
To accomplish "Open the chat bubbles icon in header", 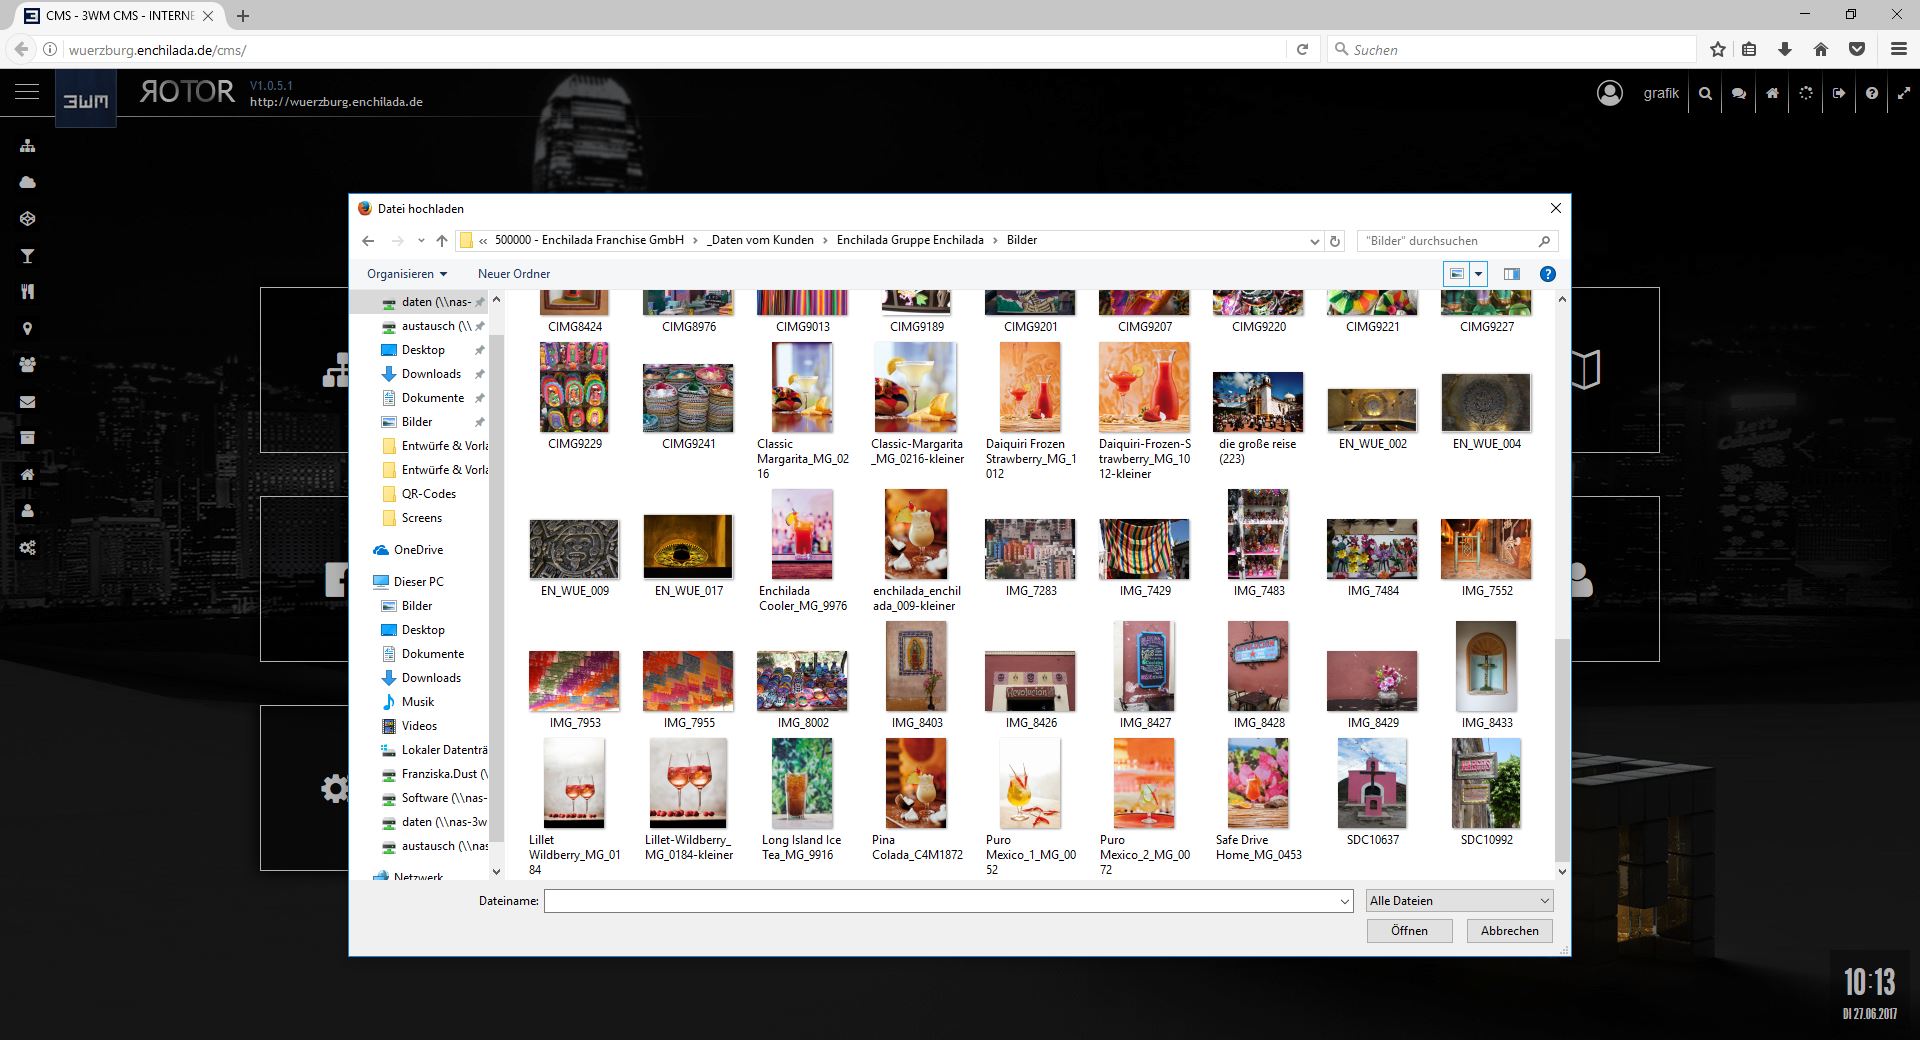I will (1739, 93).
